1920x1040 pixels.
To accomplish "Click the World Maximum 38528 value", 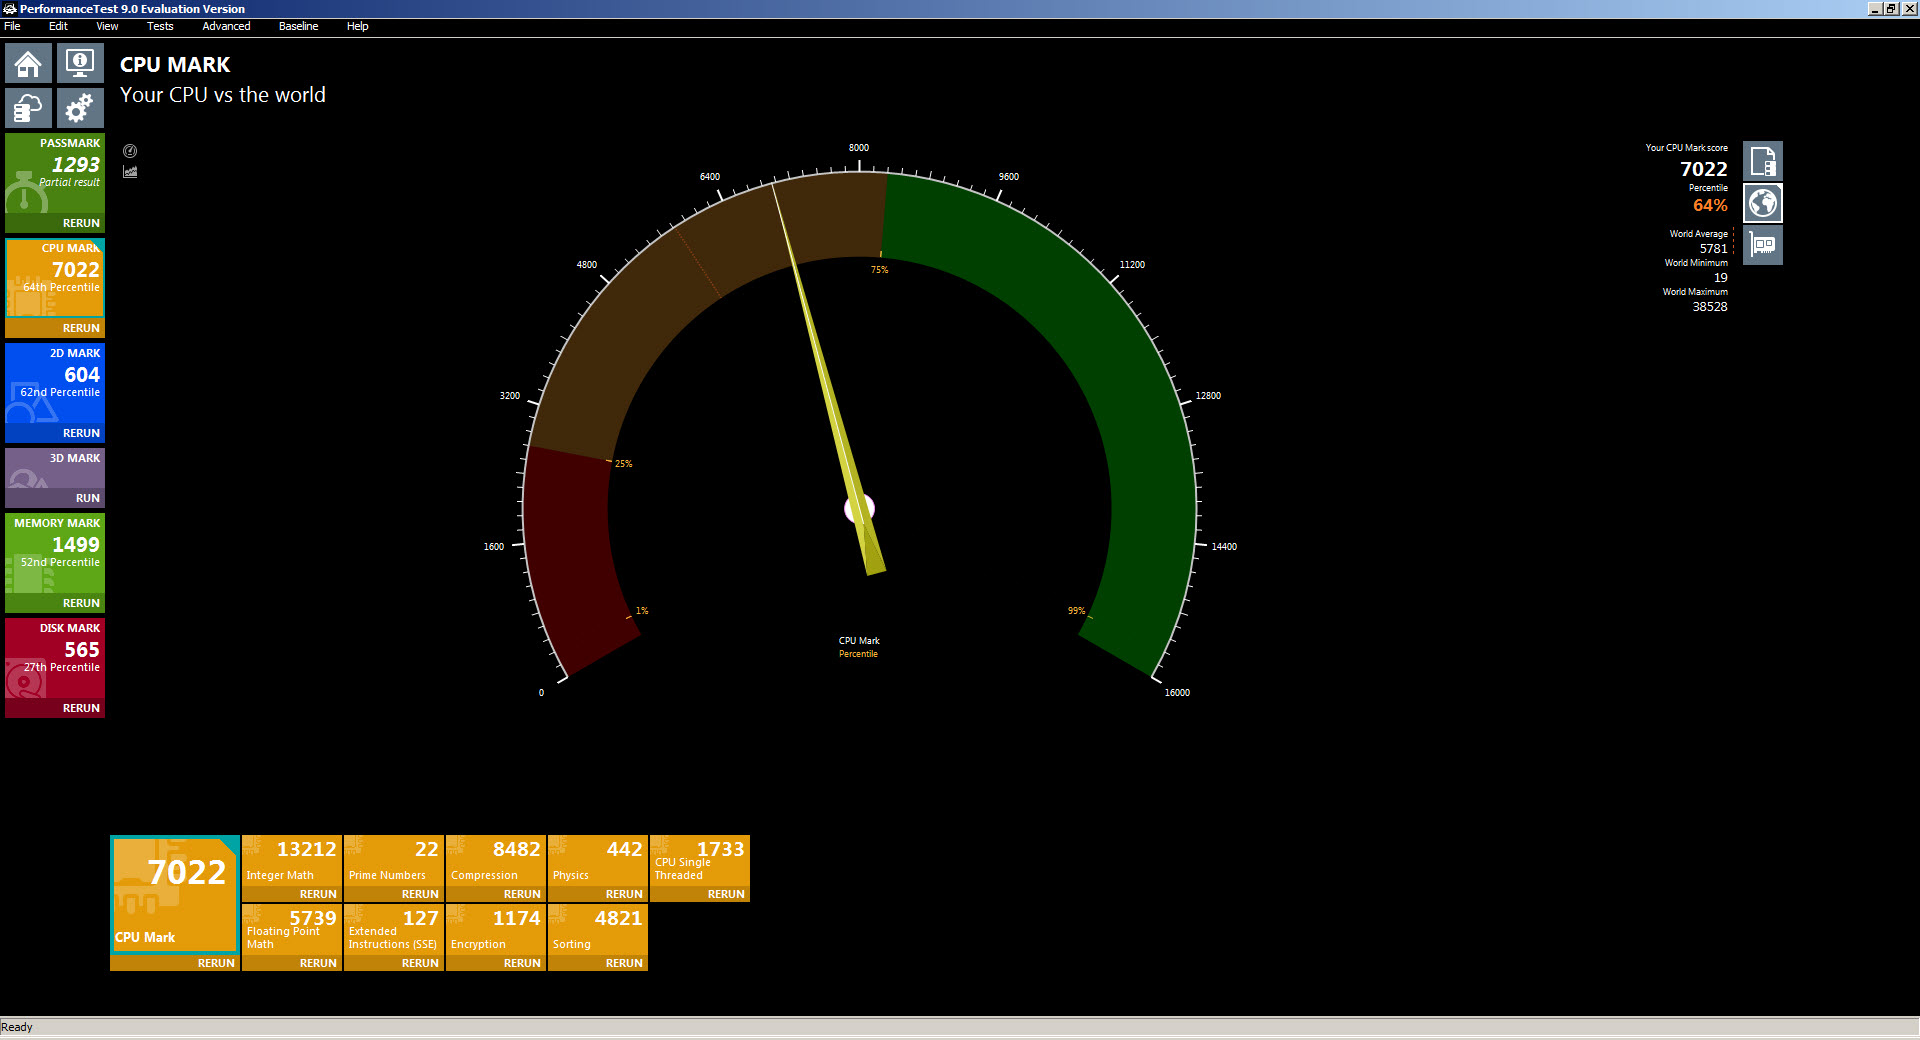I will point(1710,307).
